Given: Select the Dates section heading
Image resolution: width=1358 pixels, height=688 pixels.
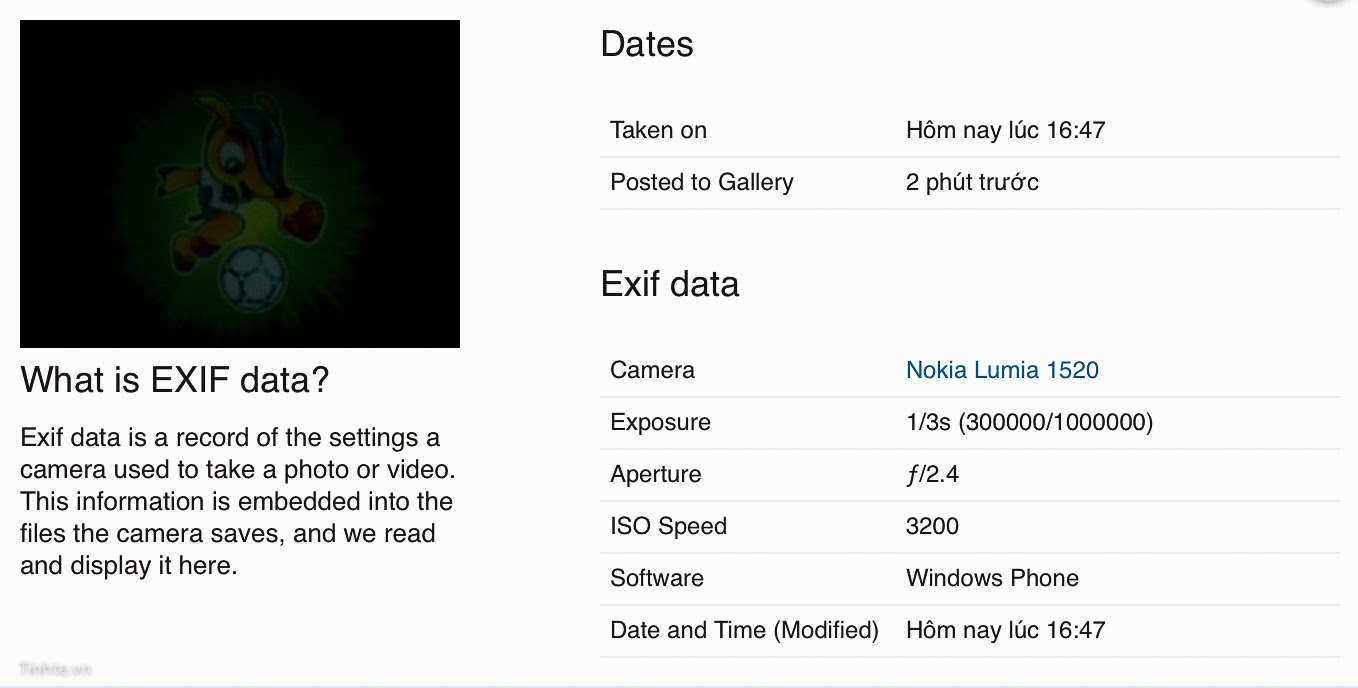Looking at the screenshot, I should 647,44.
